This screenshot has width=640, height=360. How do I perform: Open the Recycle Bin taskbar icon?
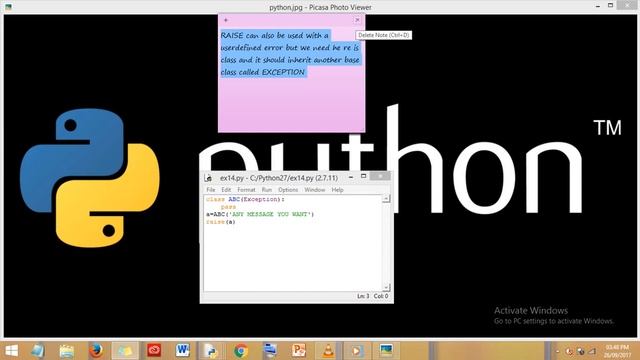(38, 351)
